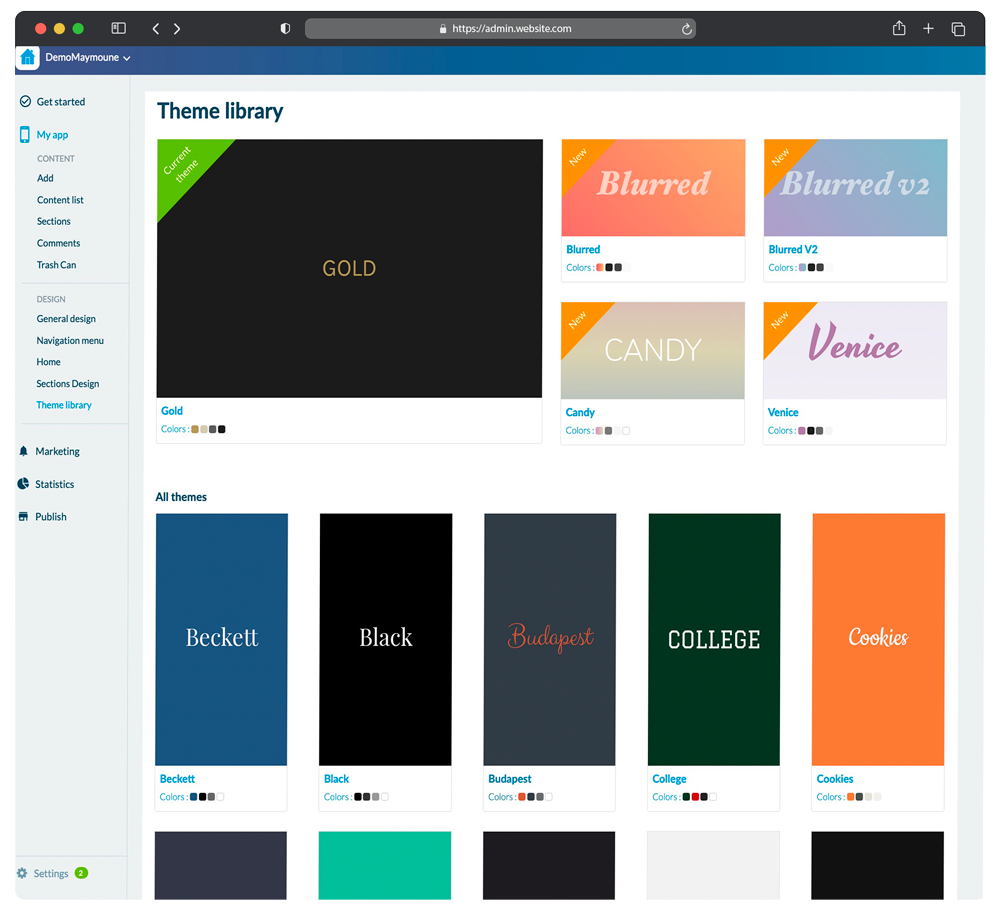Reload the page using the refresh icon
The image size is (1000, 913).
pos(686,29)
